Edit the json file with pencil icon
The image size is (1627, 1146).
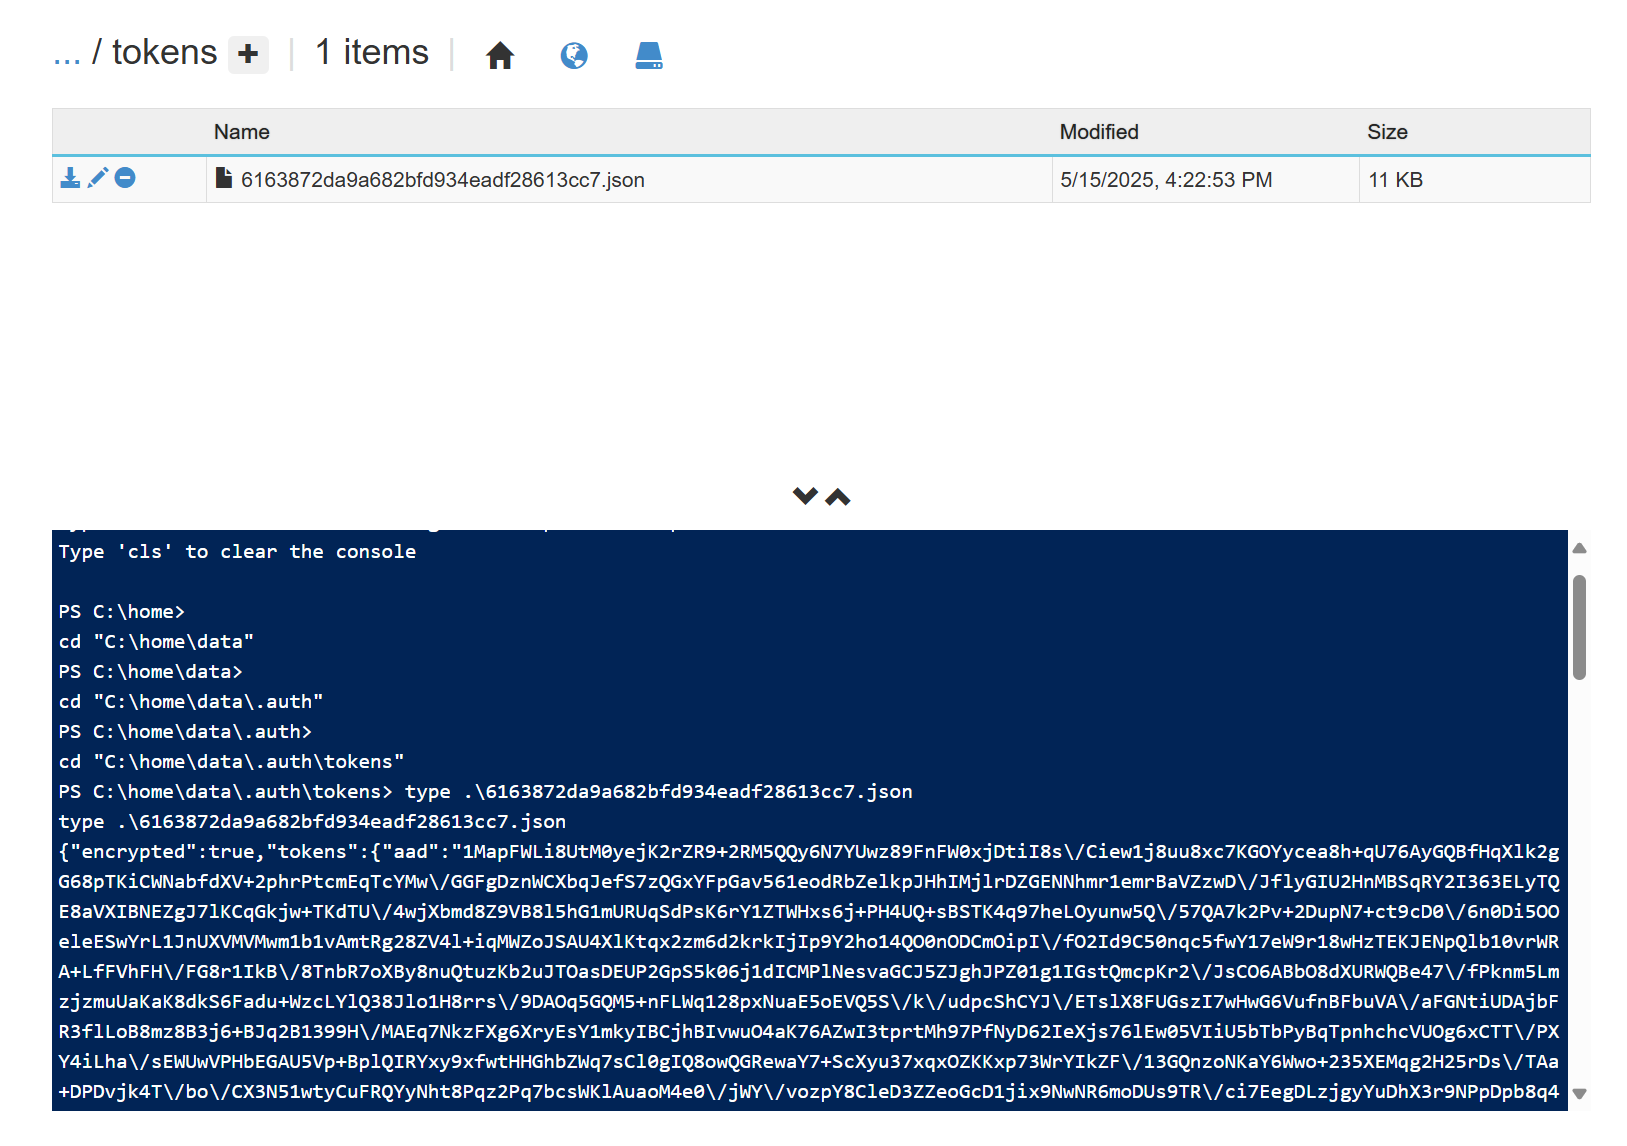[98, 178]
